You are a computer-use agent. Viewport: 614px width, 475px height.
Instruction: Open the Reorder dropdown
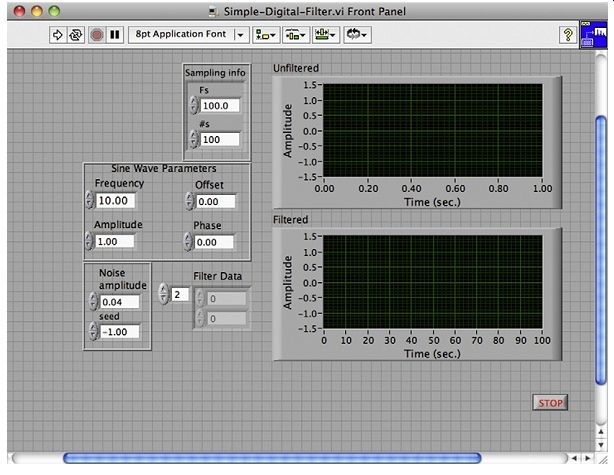[x=357, y=34]
